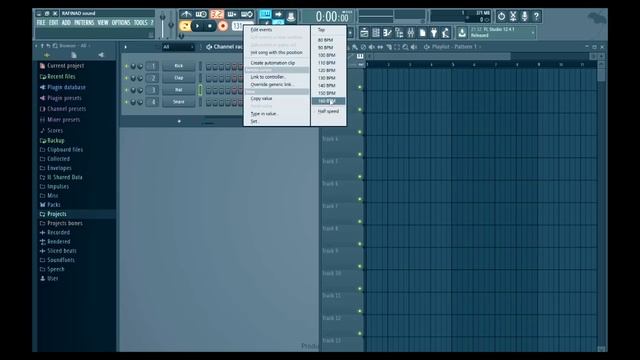
Task: Select 160 BPM in tempo presets submenu
Action: 329,101
